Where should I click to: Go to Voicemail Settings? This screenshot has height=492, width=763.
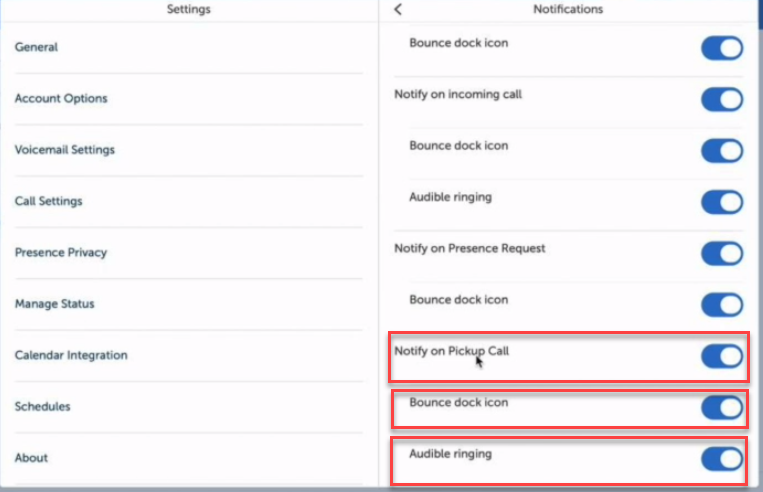pyautogui.click(x=65, y=150)
